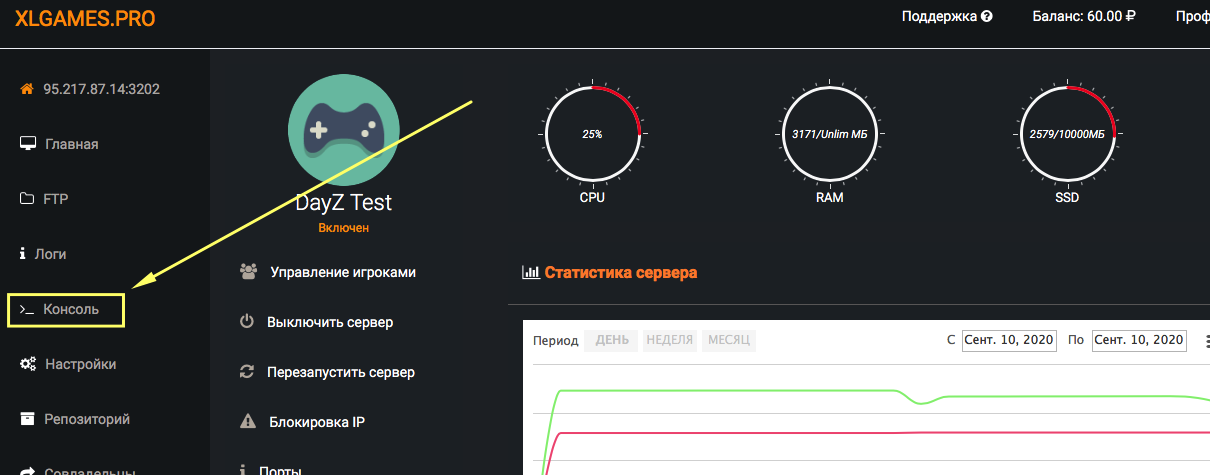Screen dimensions: 1210x475
Task: Click the power icon for Выключить сервер
Action: 247,322
